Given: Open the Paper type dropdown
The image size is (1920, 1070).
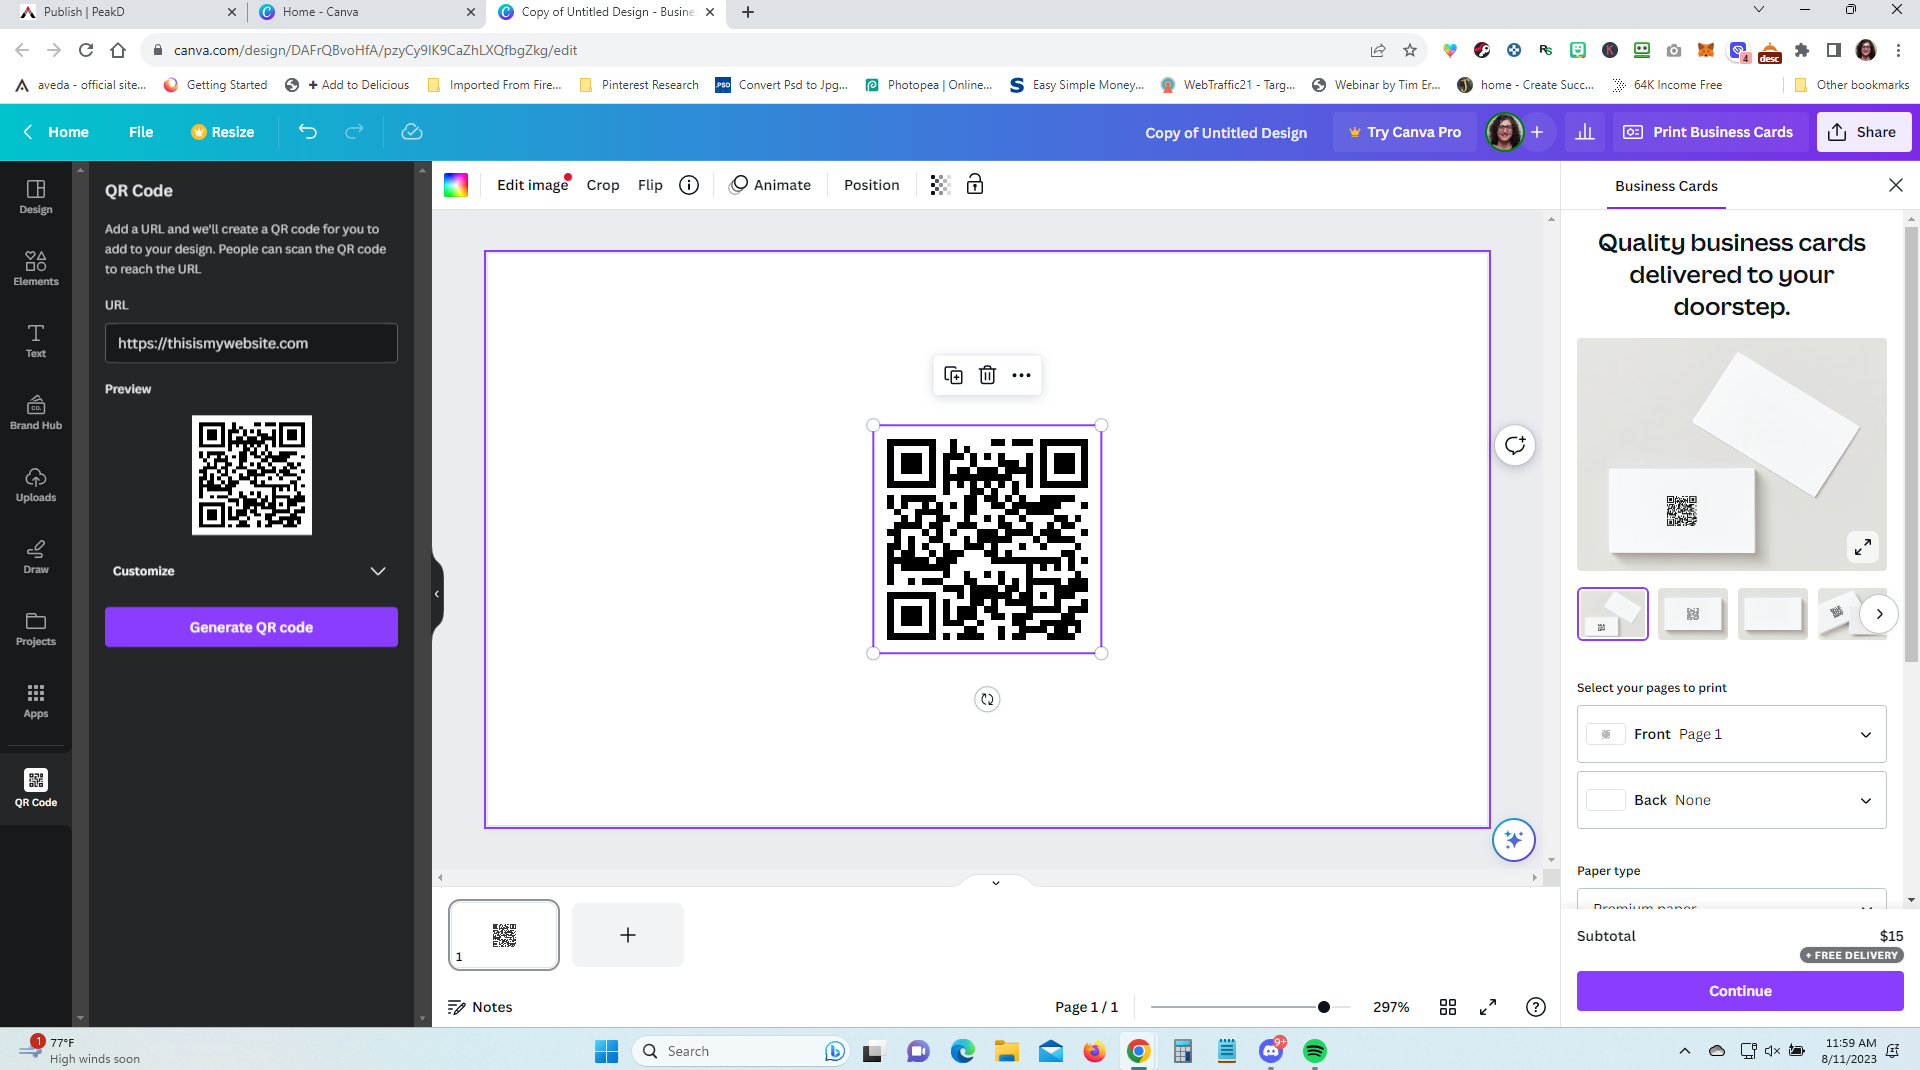Looking at the screenshot, I should click(x=1731, y=900).
